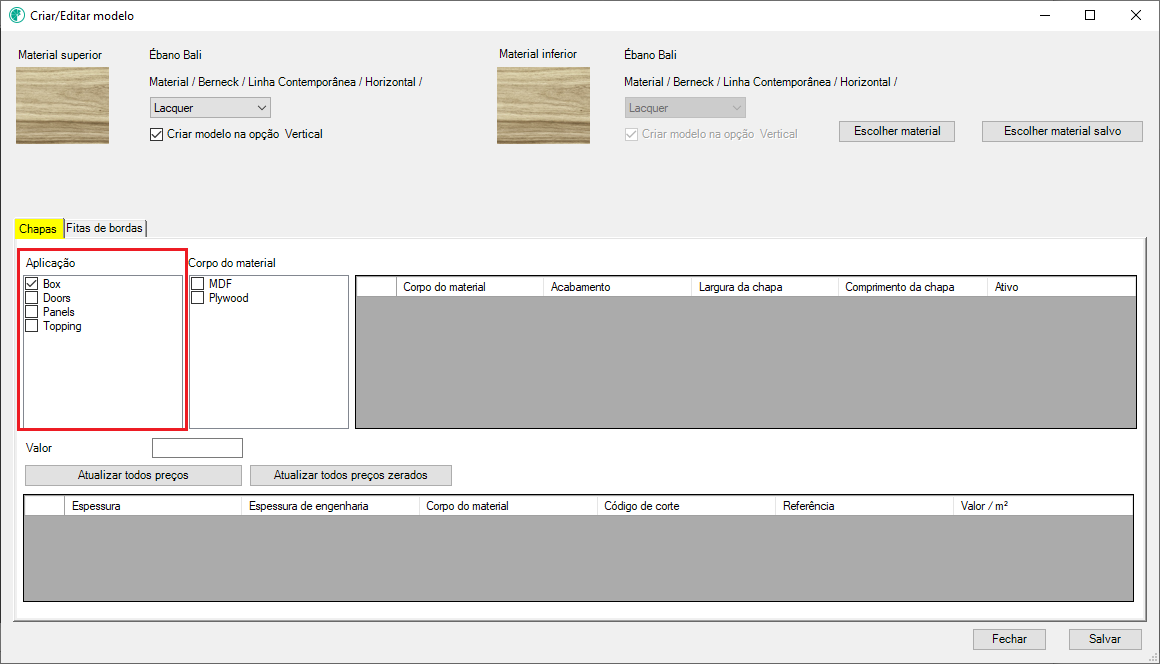Enable the Plywood material body checkbox

click(198, 298)
